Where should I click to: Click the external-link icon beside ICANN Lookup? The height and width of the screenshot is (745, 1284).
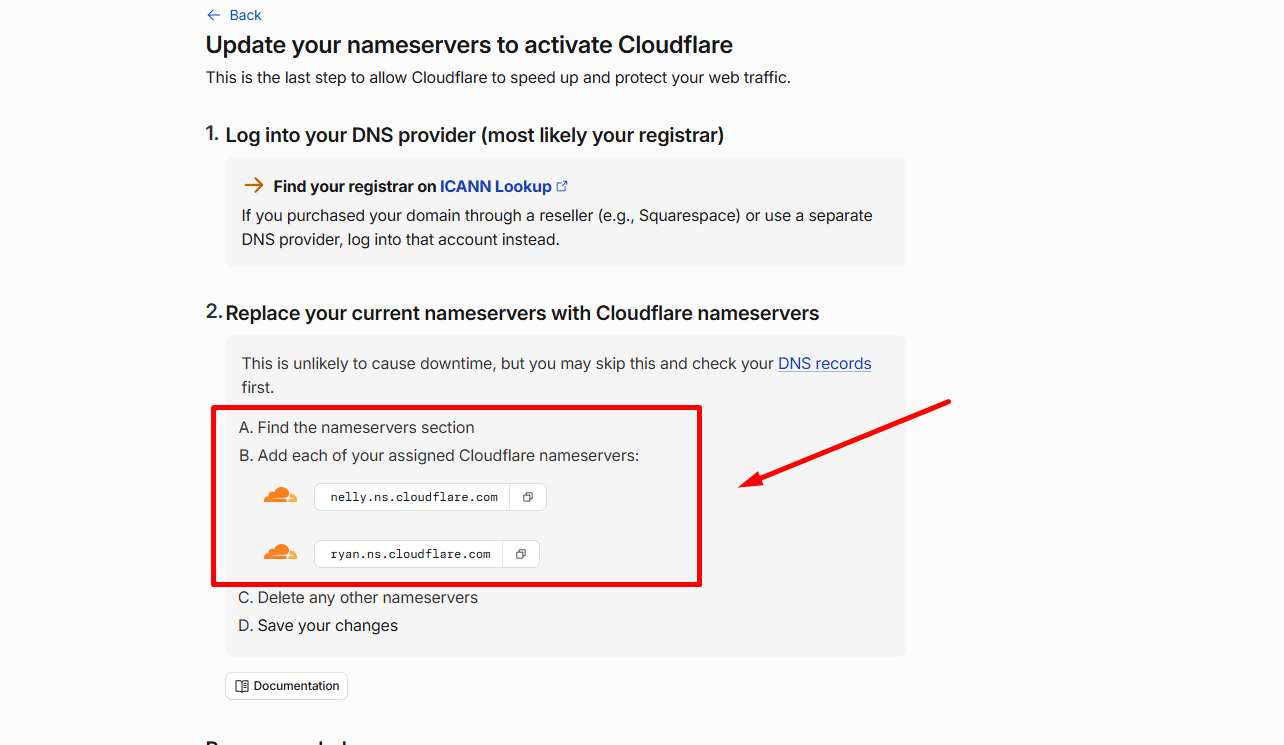562,186
